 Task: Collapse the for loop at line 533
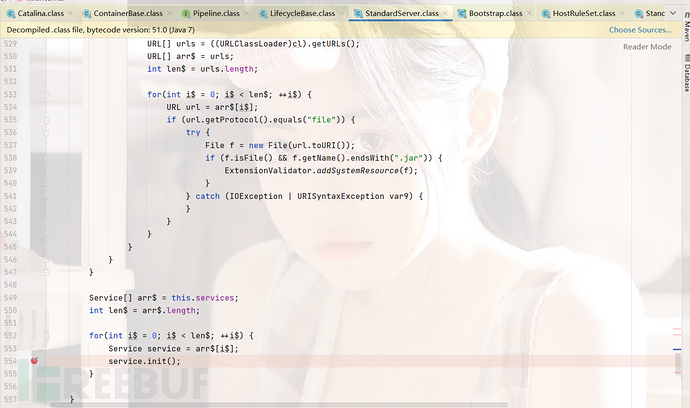tap(47, 94)
